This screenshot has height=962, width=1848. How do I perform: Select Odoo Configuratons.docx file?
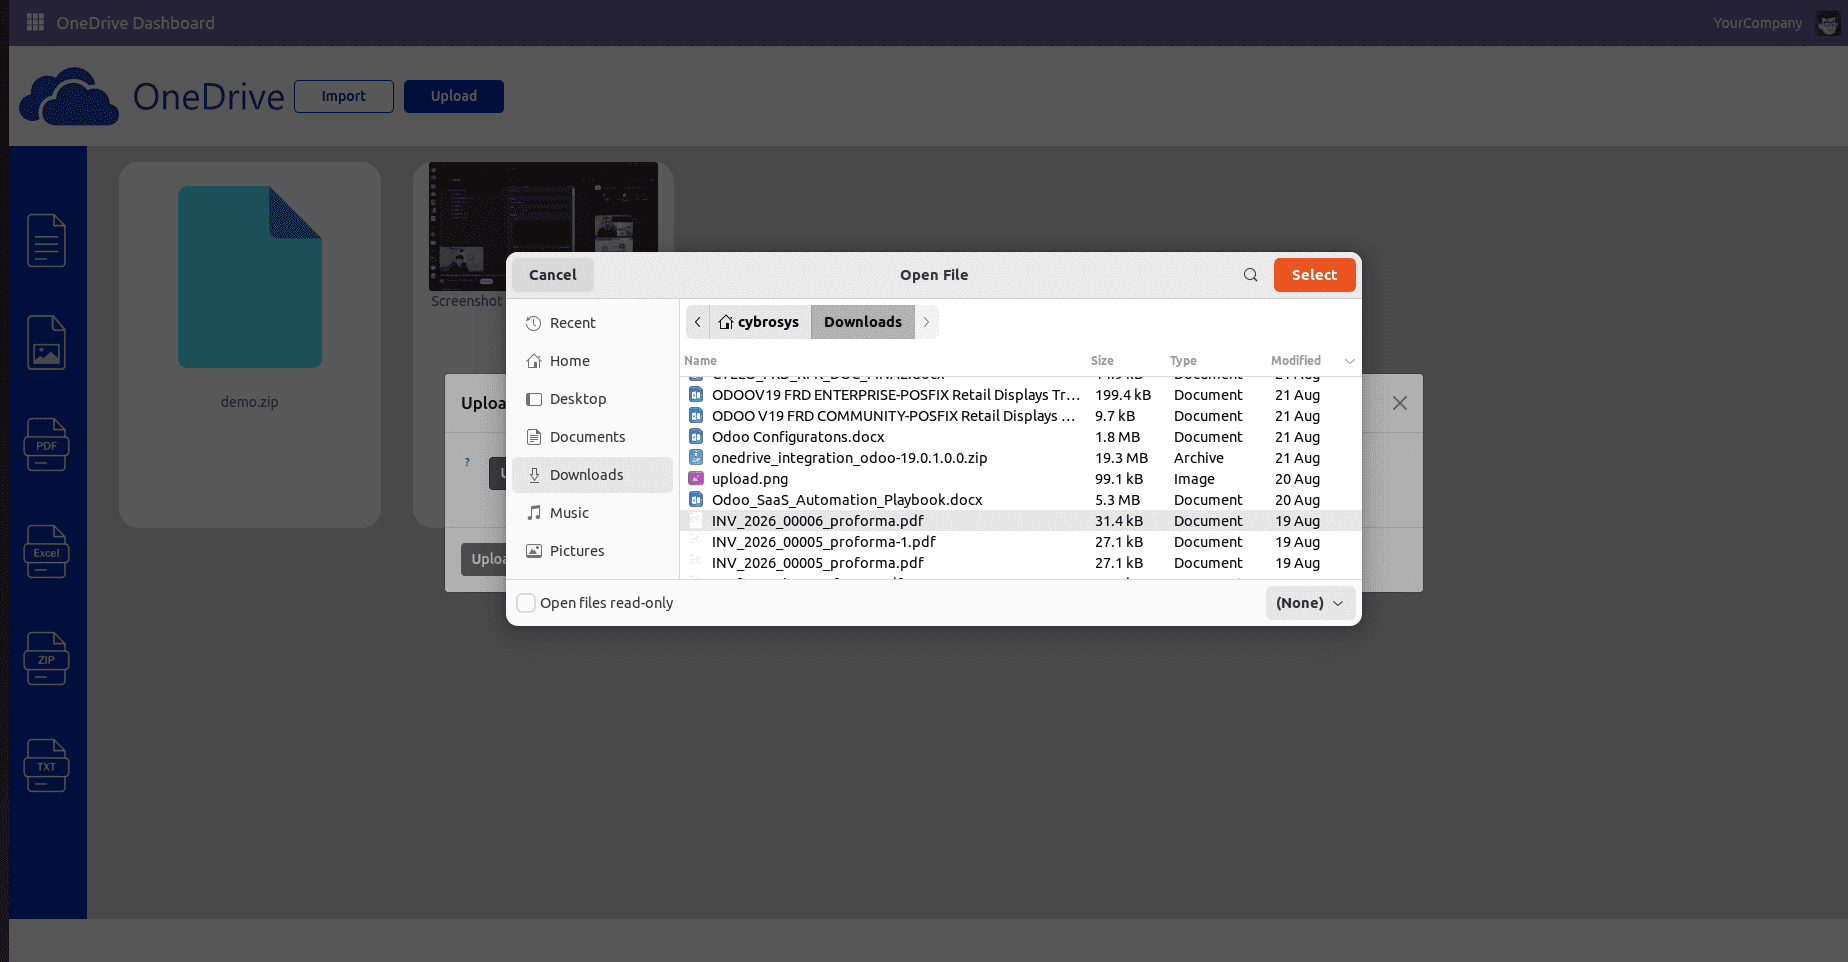[x=1021, y=437]
